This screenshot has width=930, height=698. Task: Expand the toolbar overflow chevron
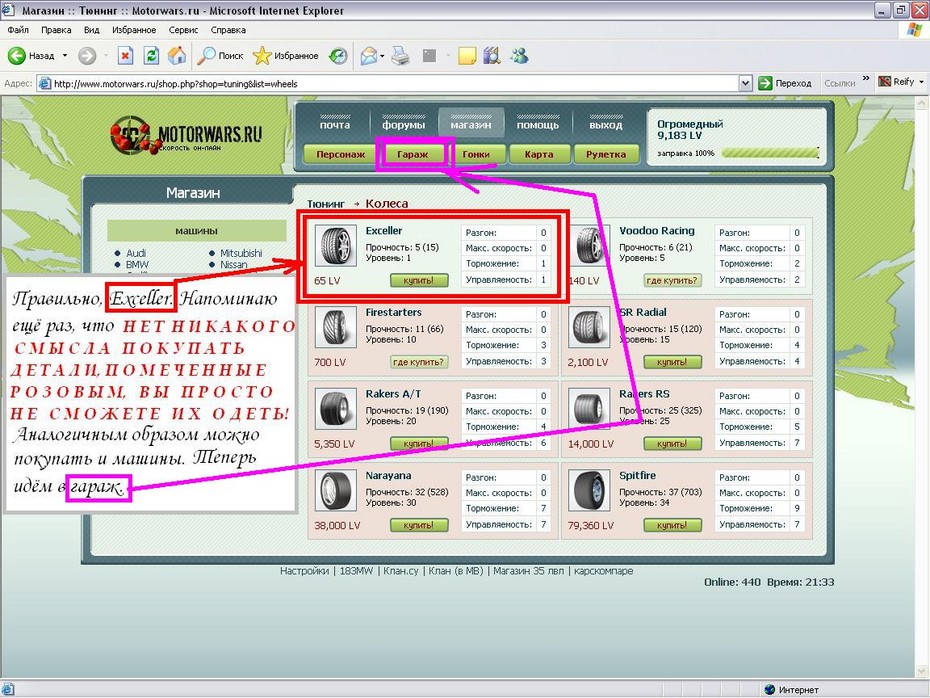[x=866, y=78]
